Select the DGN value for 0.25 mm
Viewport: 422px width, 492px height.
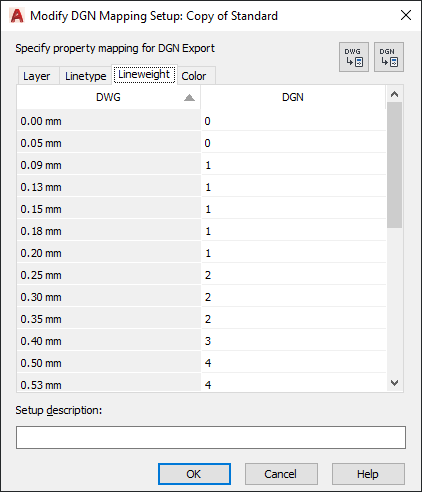293,275
